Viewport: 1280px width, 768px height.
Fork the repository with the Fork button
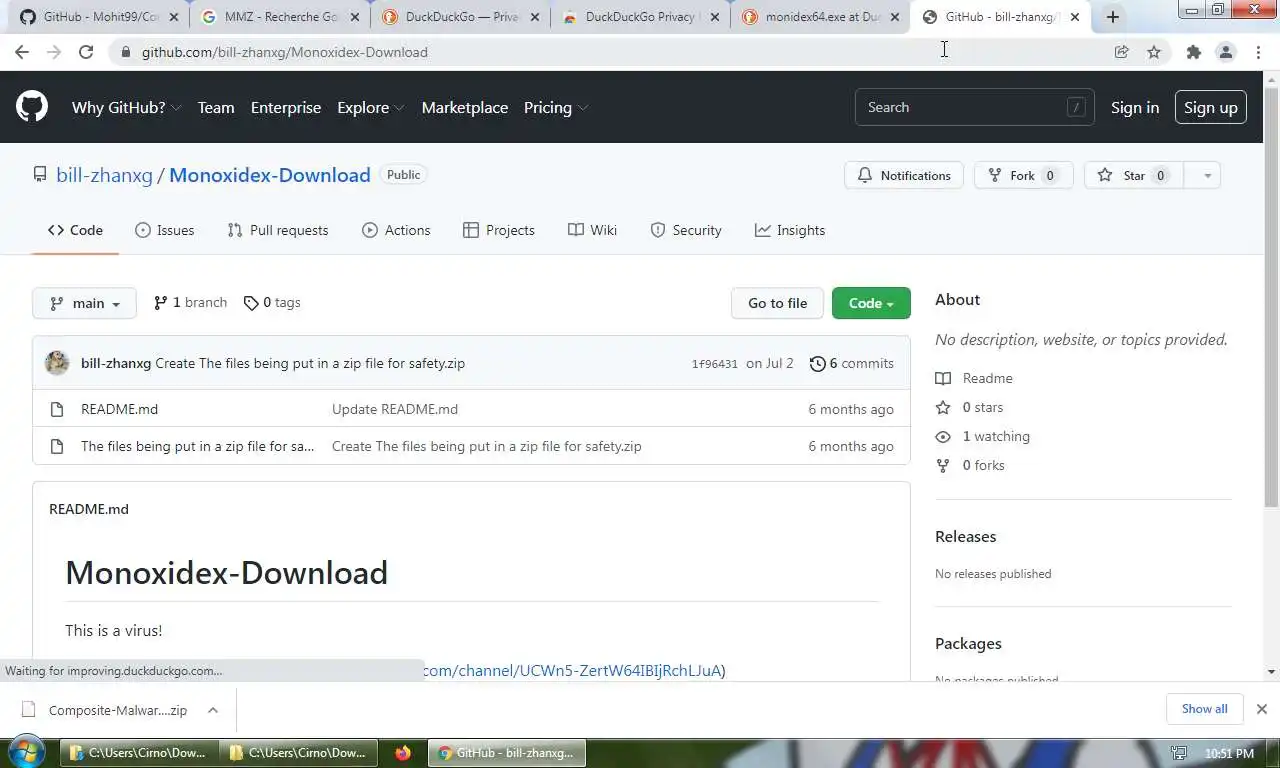coord(1023,175)
